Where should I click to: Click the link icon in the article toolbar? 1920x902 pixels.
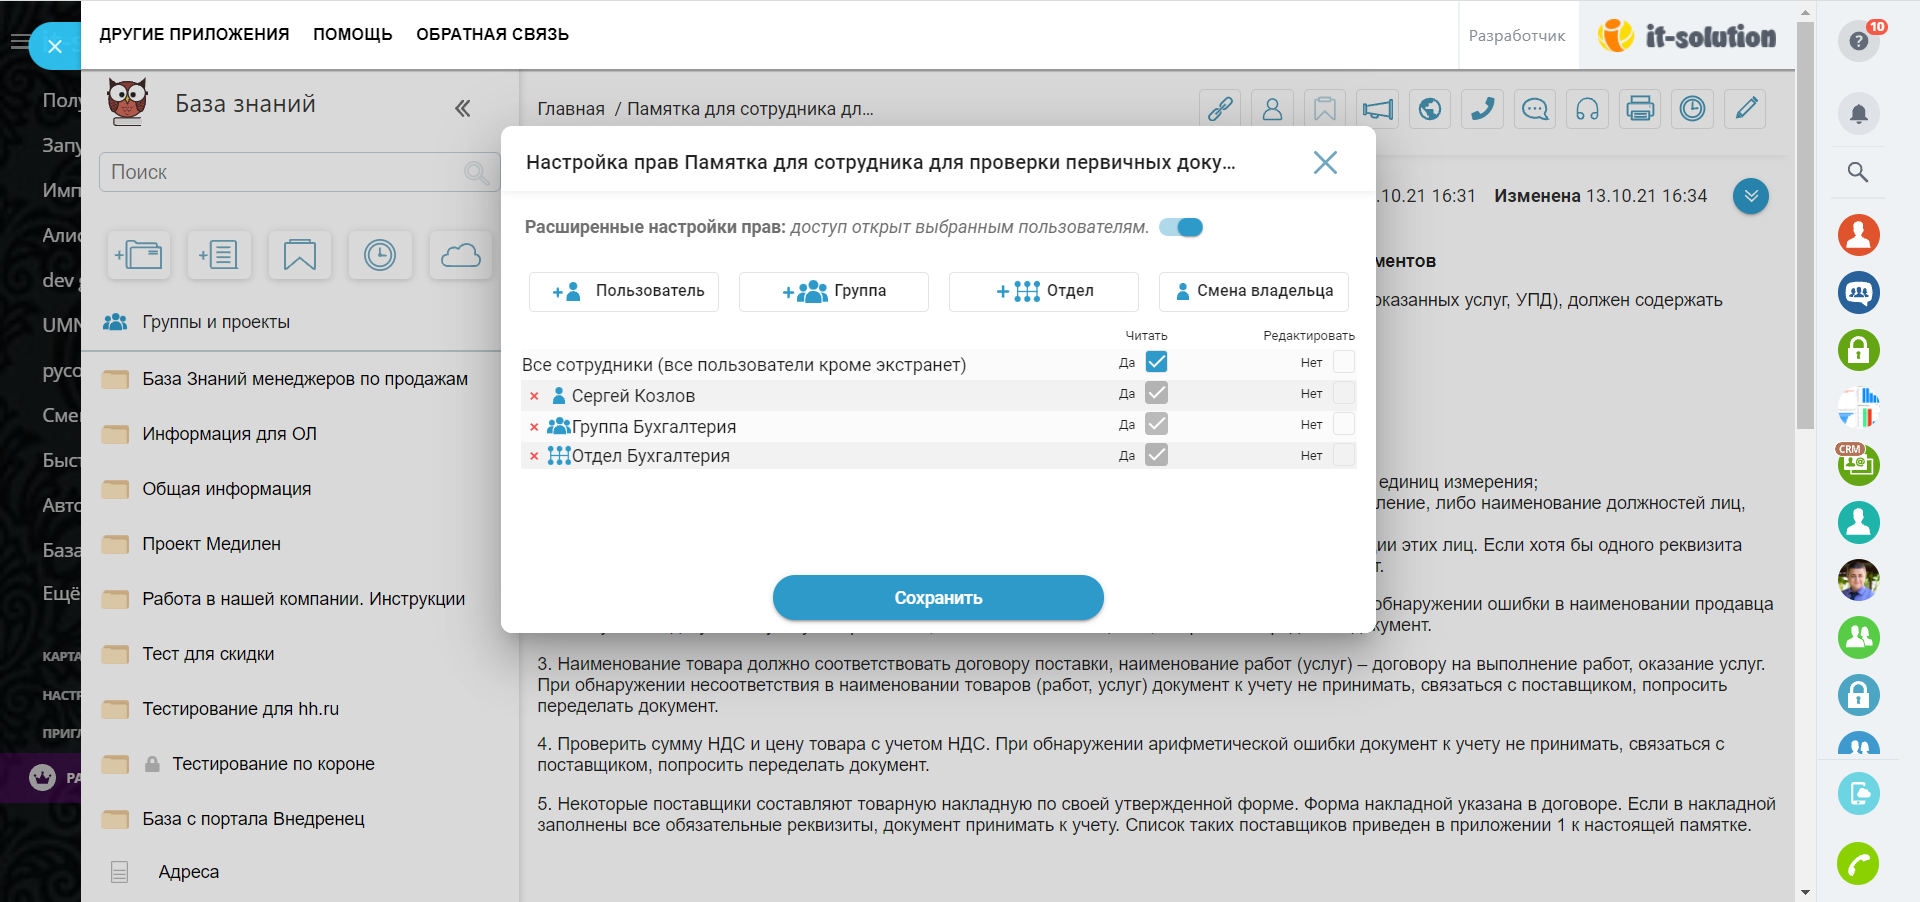coord(1220,109)
